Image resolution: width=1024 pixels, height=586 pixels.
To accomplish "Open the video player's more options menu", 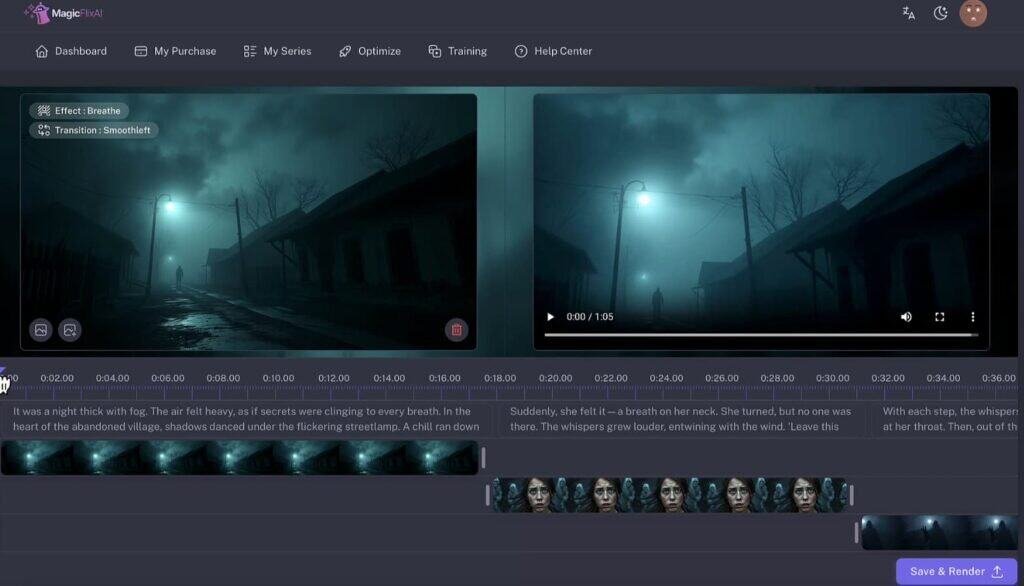I will [972, 316].
